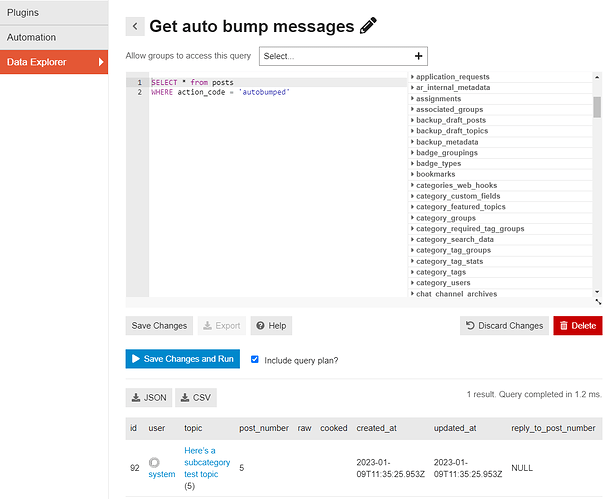Image resolution: width=616 pixels, height=499 pixels.
Task: Expand the category_search_data table
Action: point(500,239)
